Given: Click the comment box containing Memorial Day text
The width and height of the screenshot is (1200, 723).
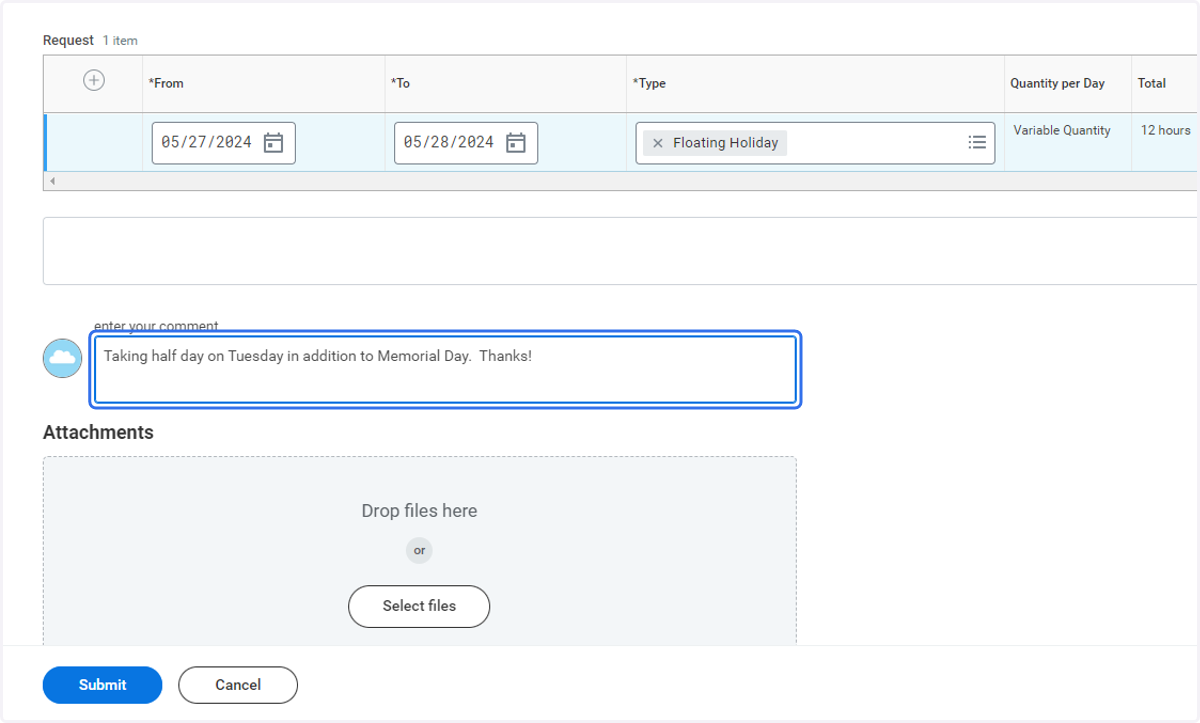Looking at the screenshot, I should point(445,370).
